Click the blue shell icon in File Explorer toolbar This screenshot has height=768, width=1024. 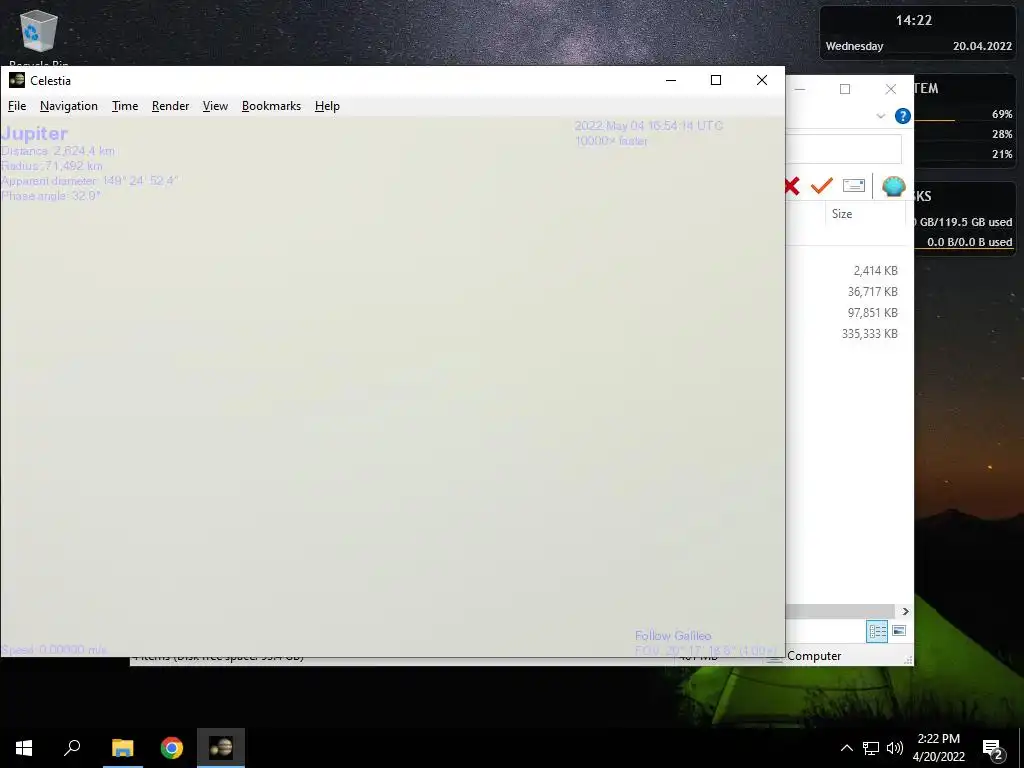click(893, 186)
